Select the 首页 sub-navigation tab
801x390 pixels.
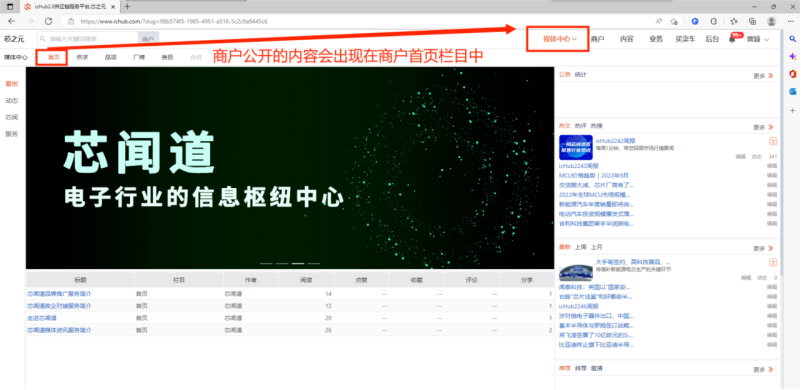point(54,57)
